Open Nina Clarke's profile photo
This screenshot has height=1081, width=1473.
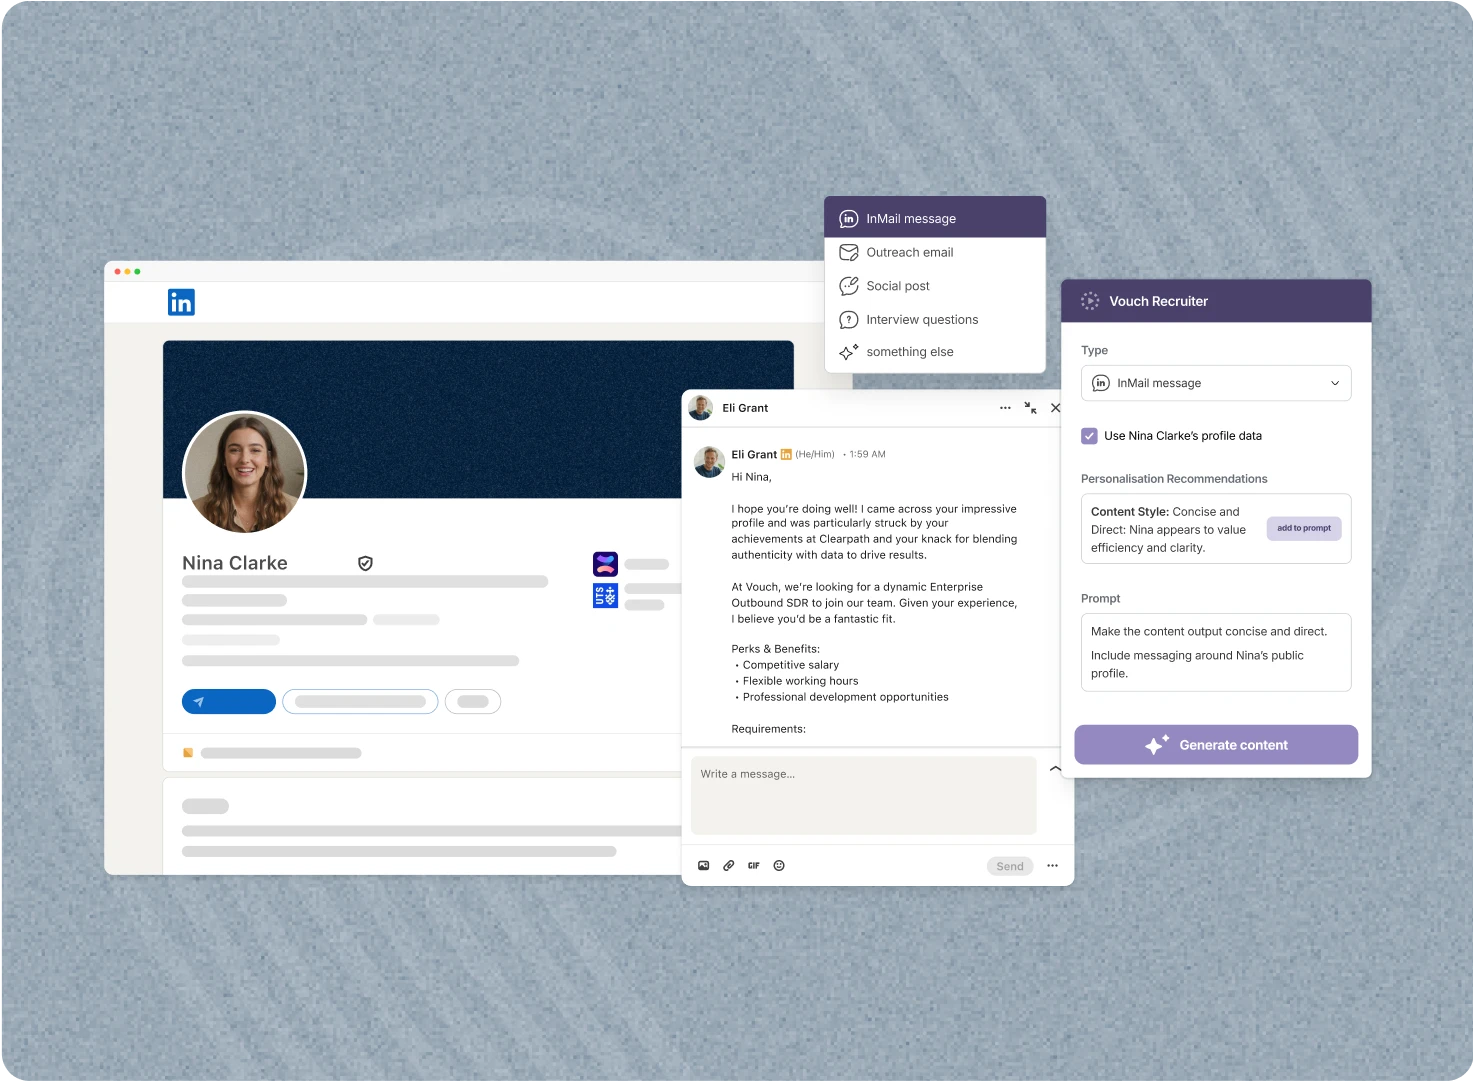244,472
